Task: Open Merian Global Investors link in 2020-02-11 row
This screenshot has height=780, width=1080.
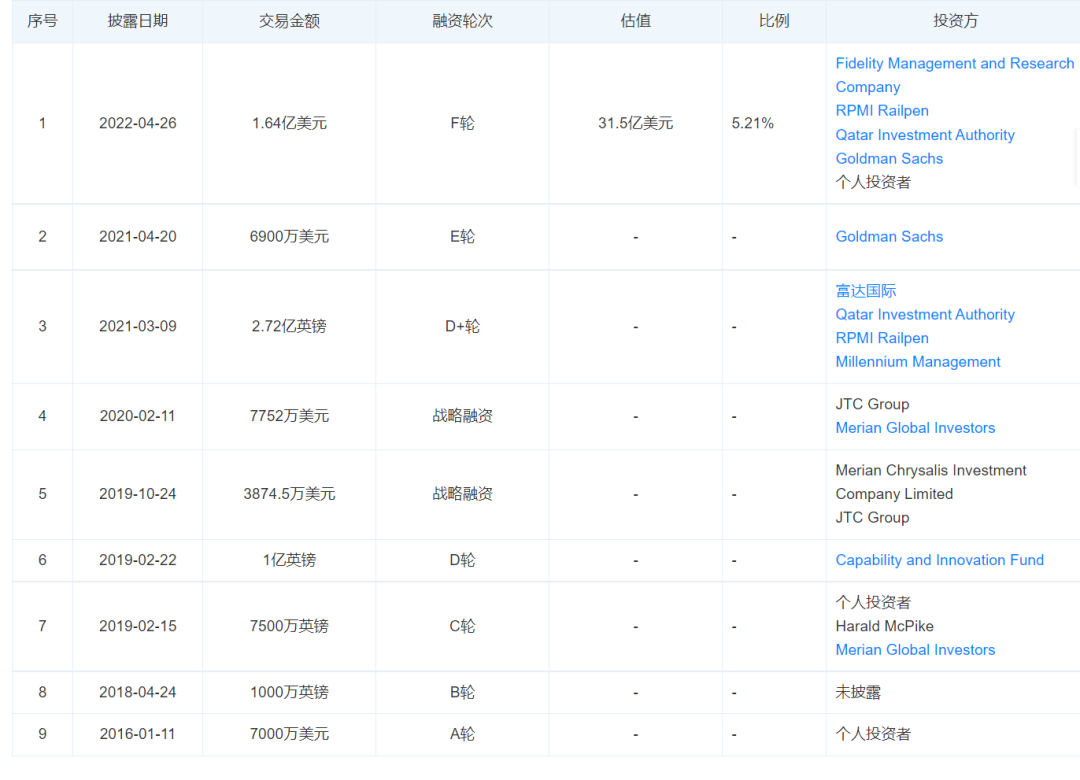Action: 915,428
